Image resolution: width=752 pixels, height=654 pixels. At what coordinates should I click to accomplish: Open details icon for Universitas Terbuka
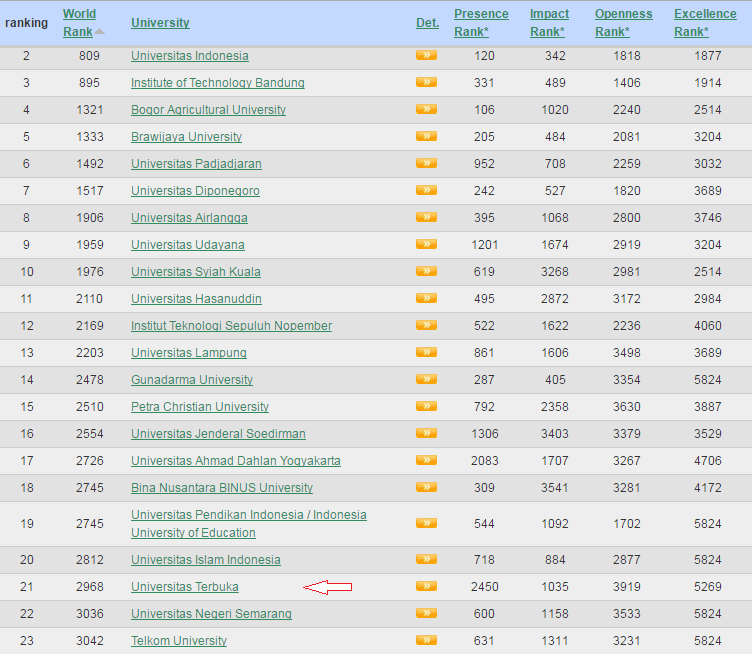click(426, 586)
